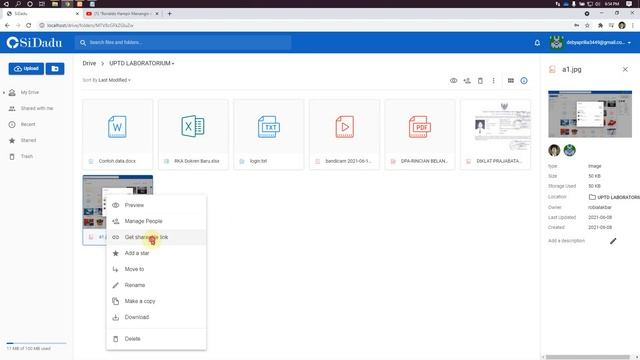Image resolution: width=640 pixels, height=360 pixels.
Task: Click the storage usage progress bar
Action: [36, 343]
